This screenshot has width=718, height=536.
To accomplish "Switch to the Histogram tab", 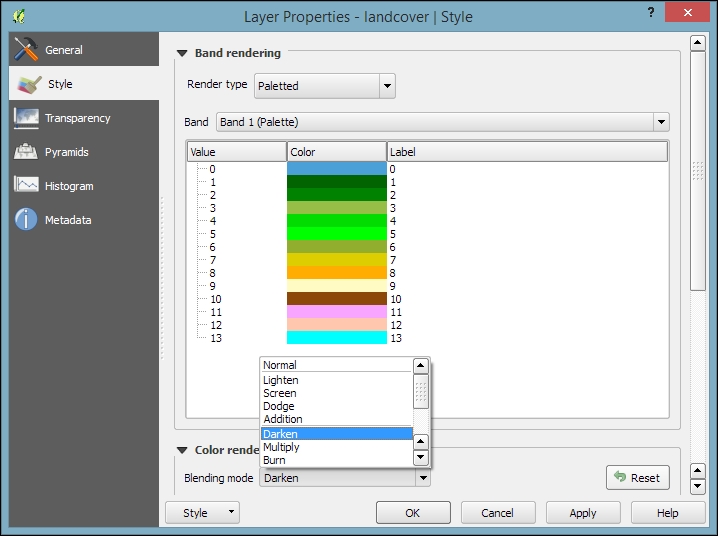I will click(x=84, y=186).
